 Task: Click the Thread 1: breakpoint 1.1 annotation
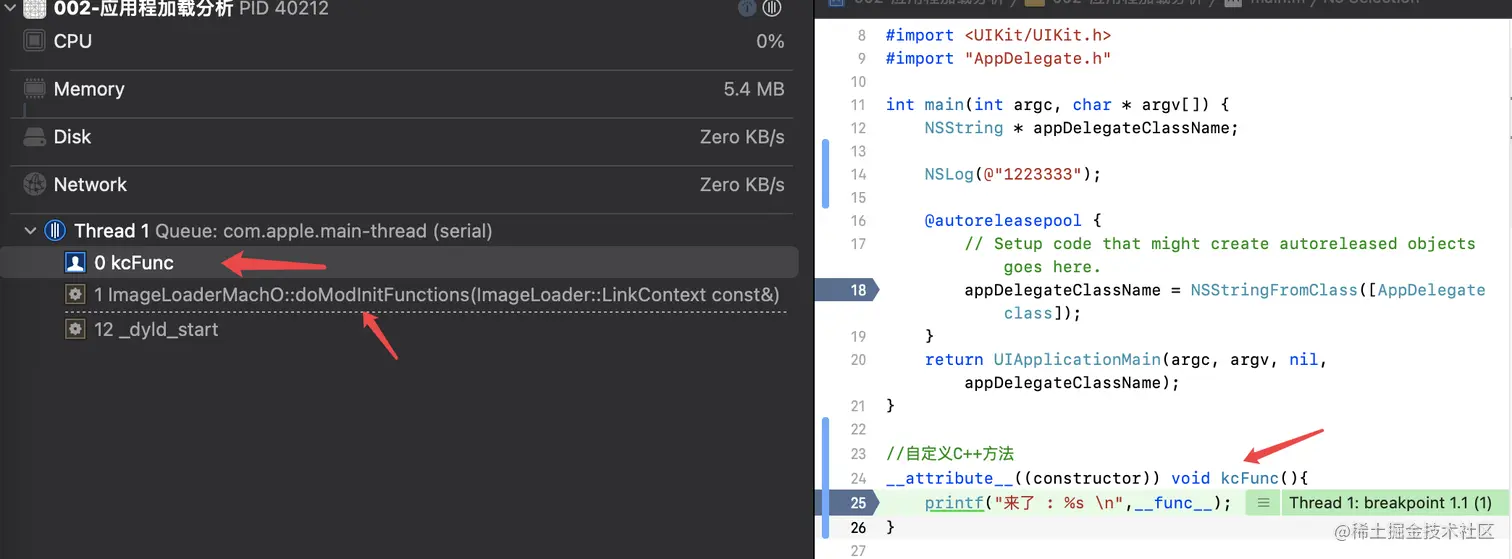pyautogui.click(x=1390, y=503)
